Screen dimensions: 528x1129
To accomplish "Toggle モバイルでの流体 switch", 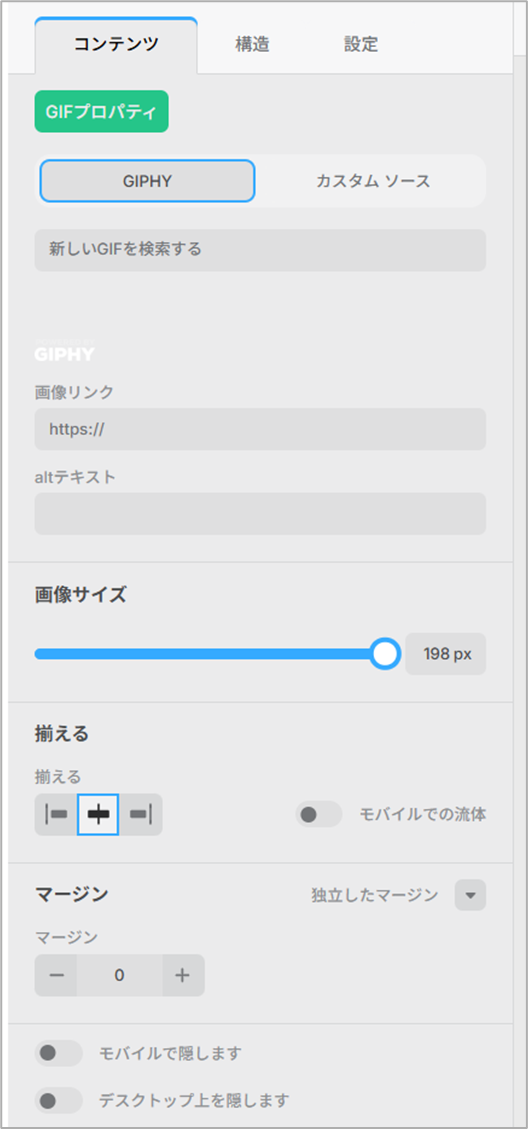I will [x=318, y=814].
